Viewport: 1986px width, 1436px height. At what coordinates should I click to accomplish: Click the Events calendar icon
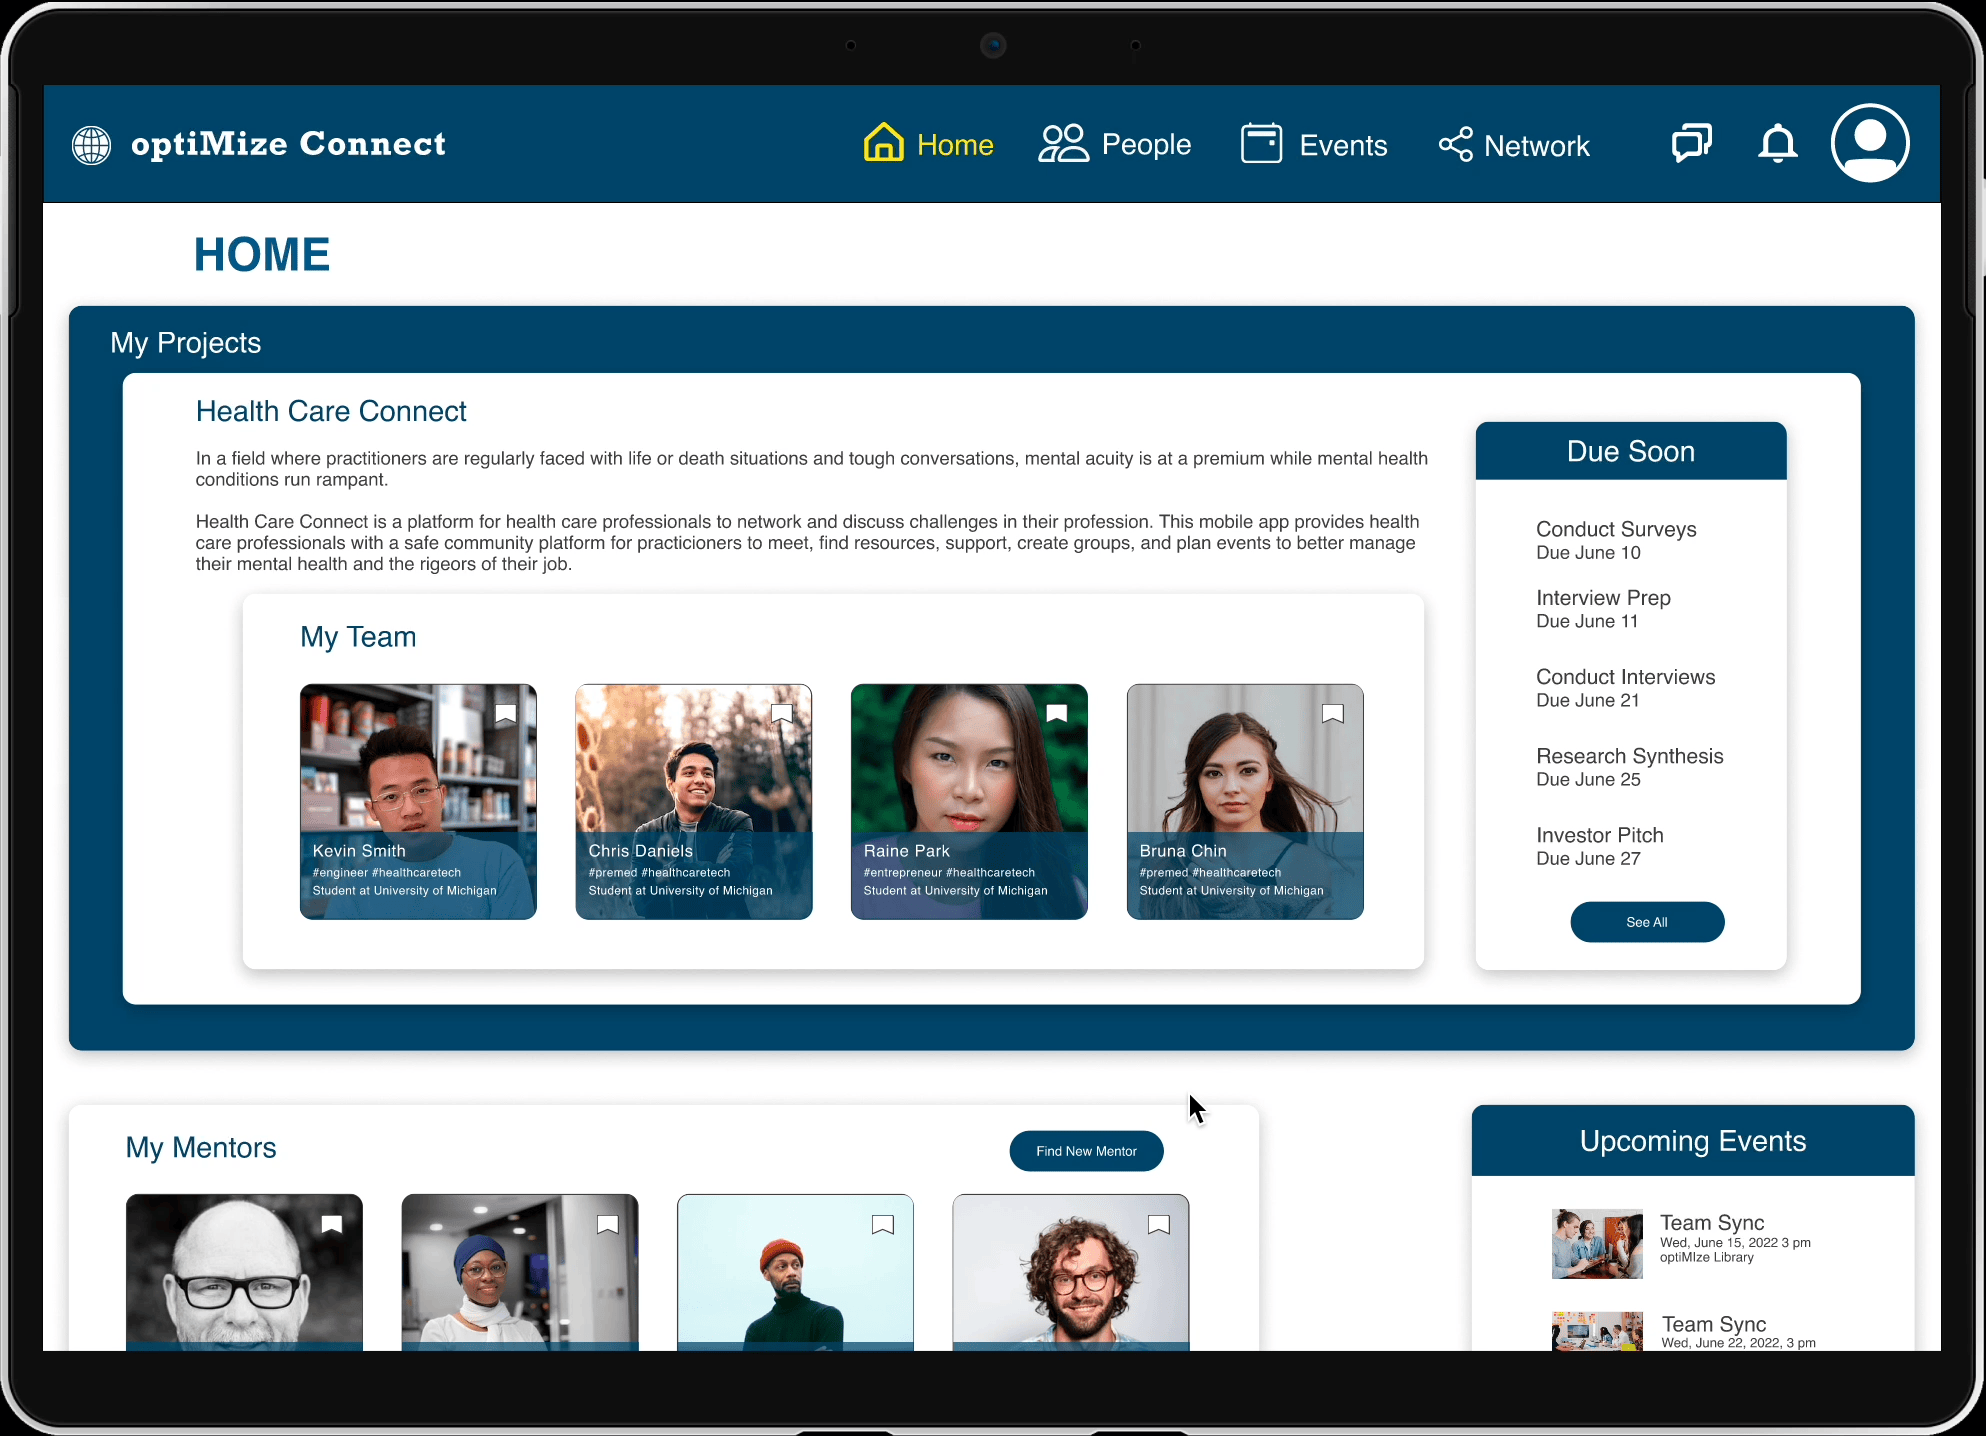[1262, 143]
